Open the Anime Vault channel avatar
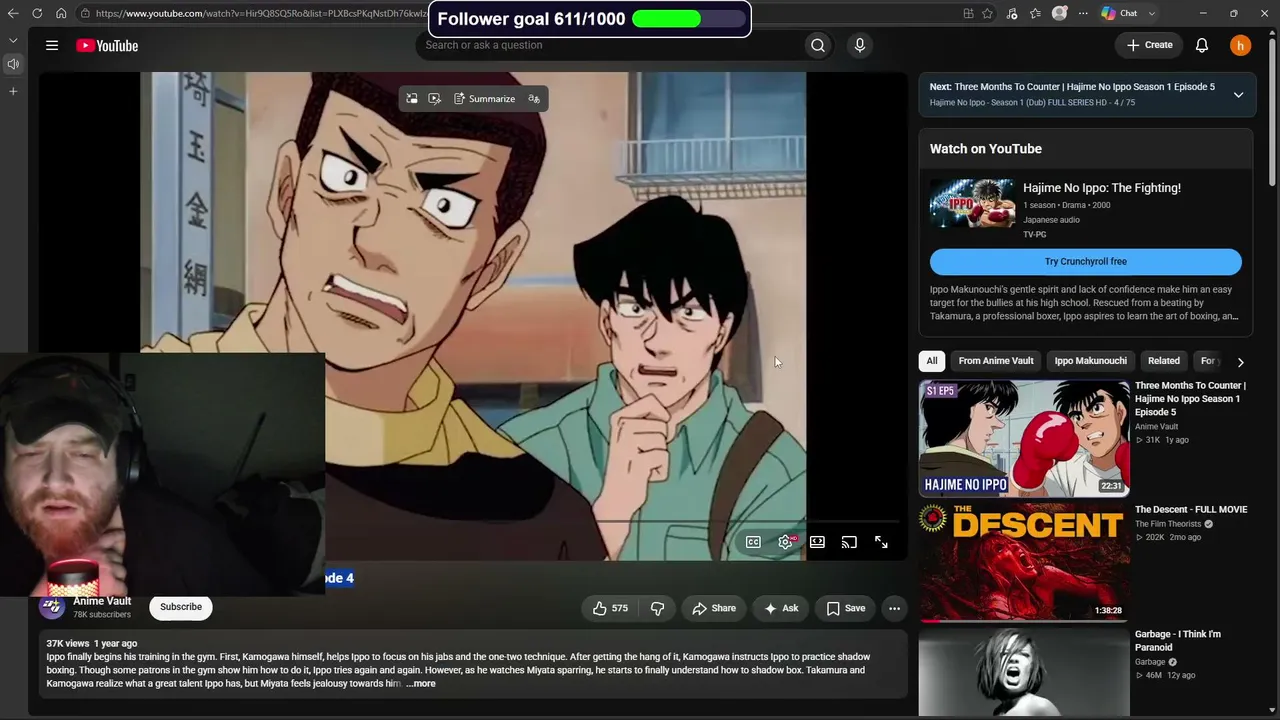Viewport: 1280px width, 720px height. 52,606
